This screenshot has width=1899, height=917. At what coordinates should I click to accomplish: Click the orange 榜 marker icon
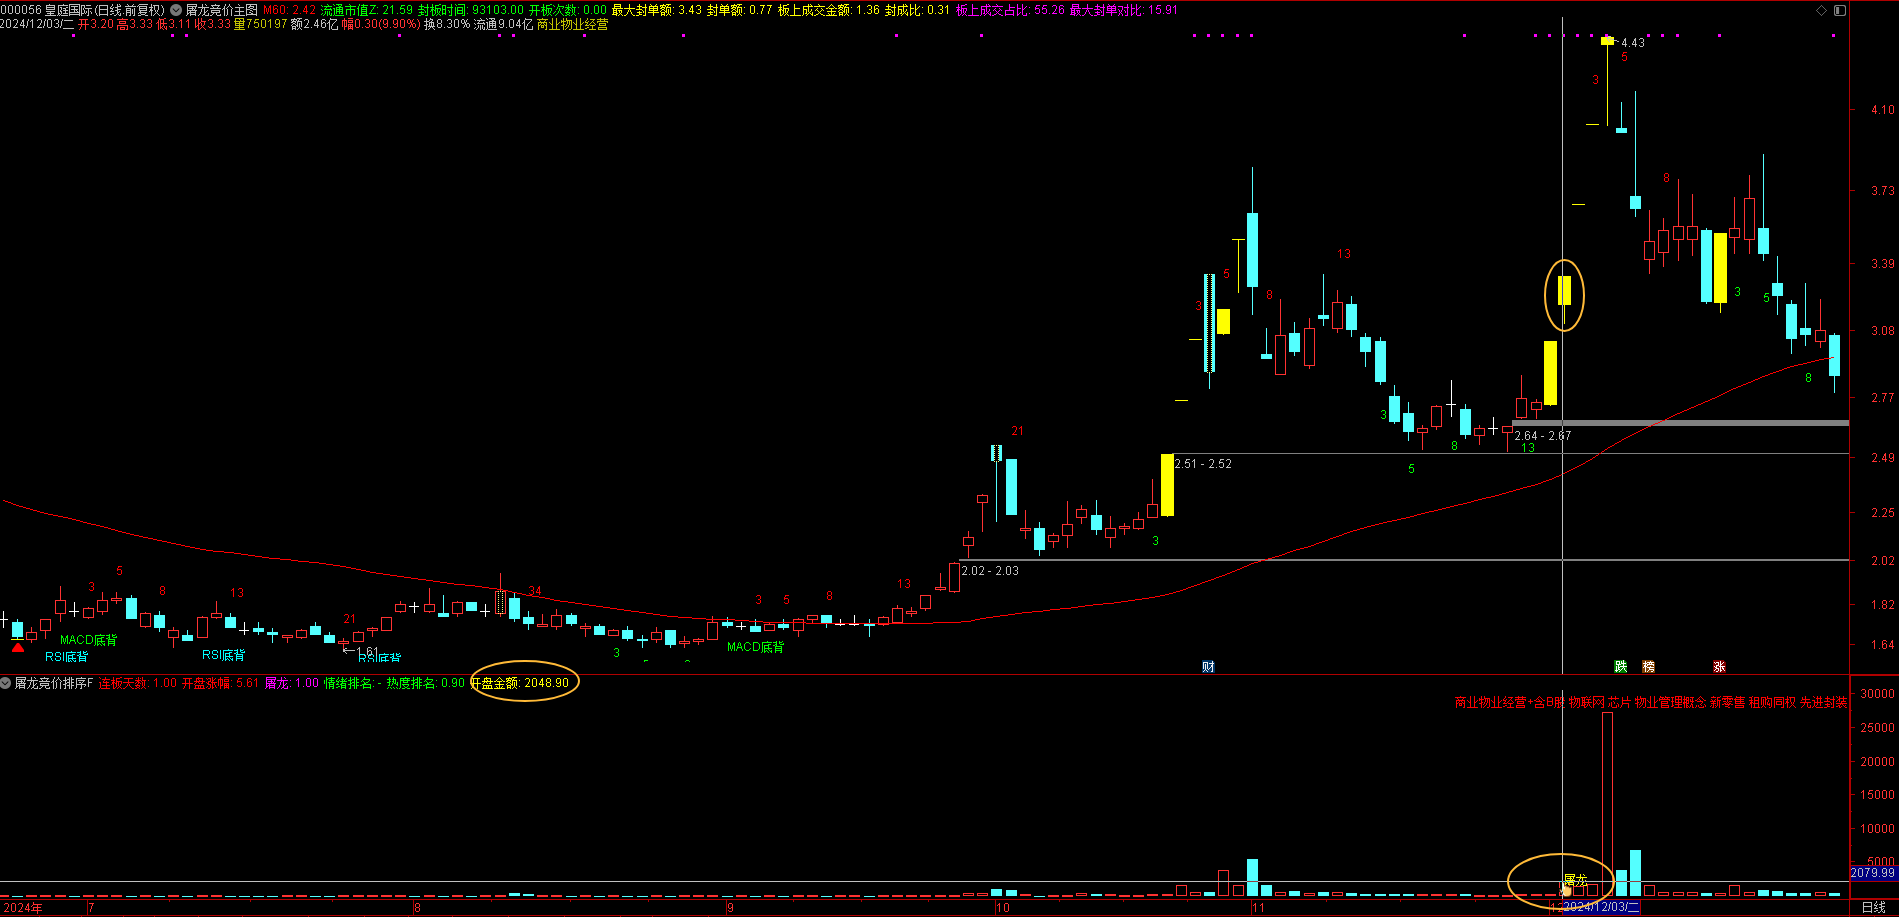tap(1649, 667)
